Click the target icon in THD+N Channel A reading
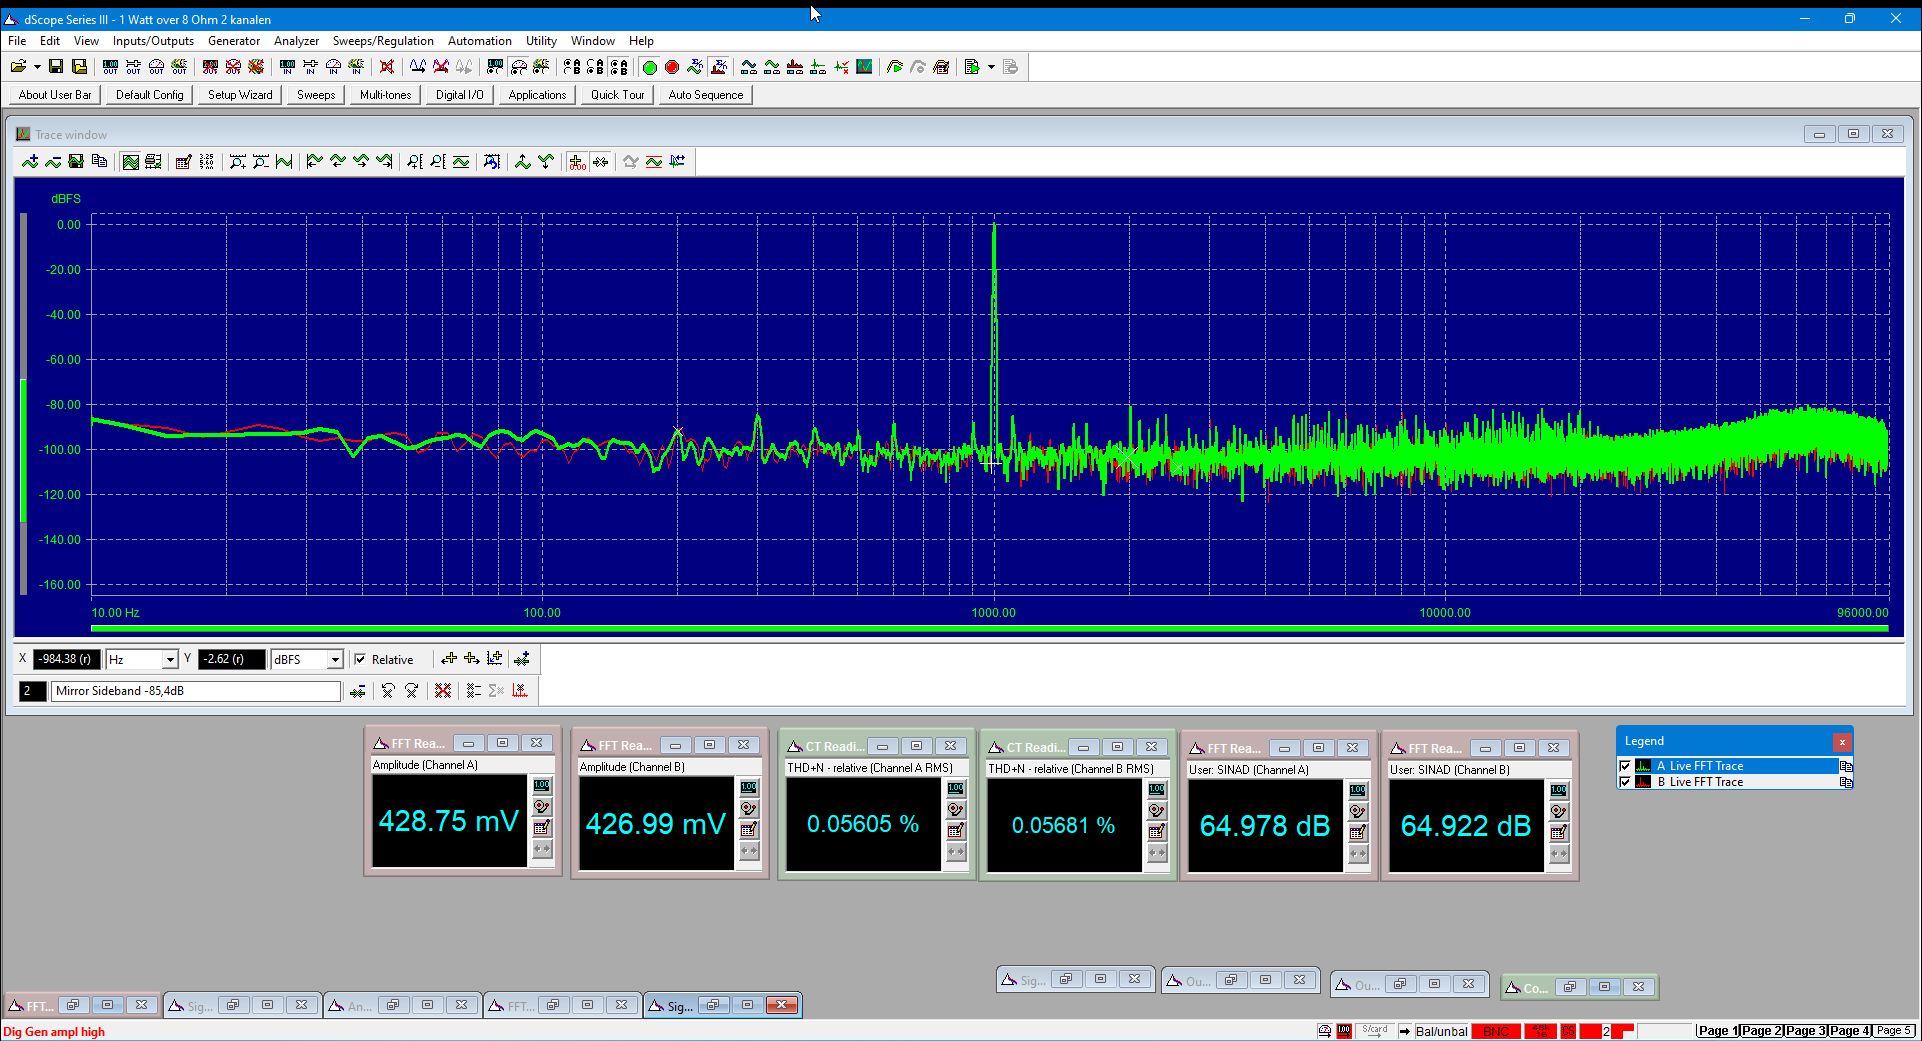The width and height of the screenshot is (1922, 1041). click(x=956, y=810)
